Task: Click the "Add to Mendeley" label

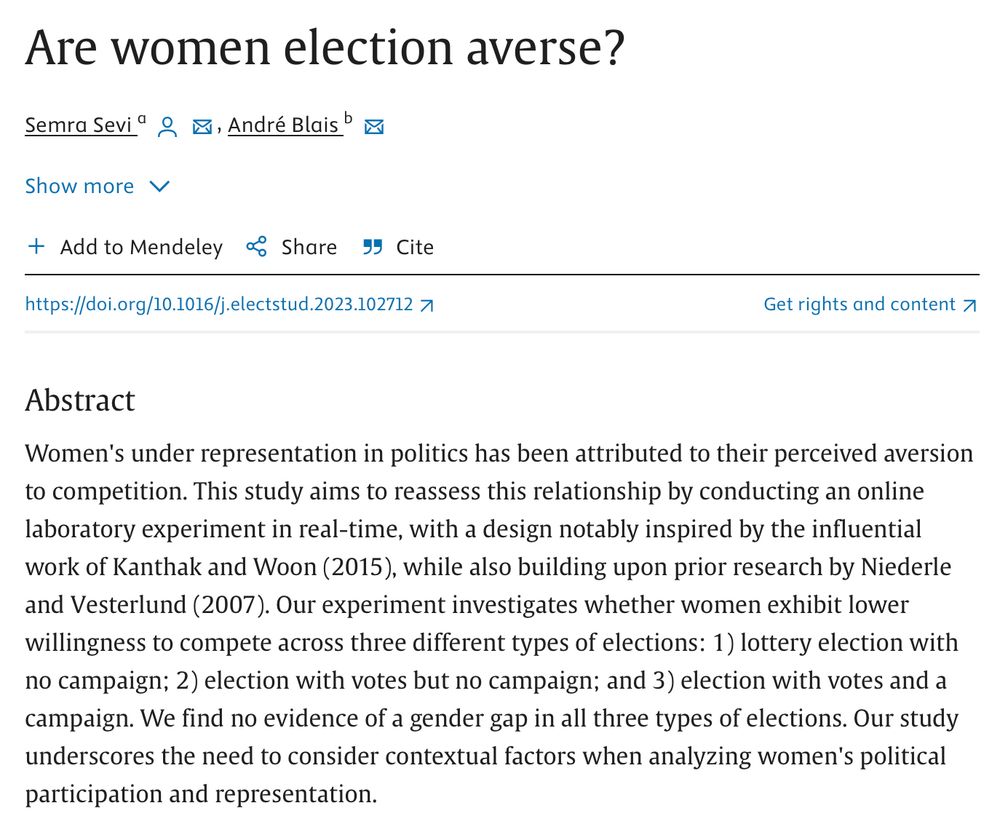Action: pyautogui.click(x=141, y=247)
